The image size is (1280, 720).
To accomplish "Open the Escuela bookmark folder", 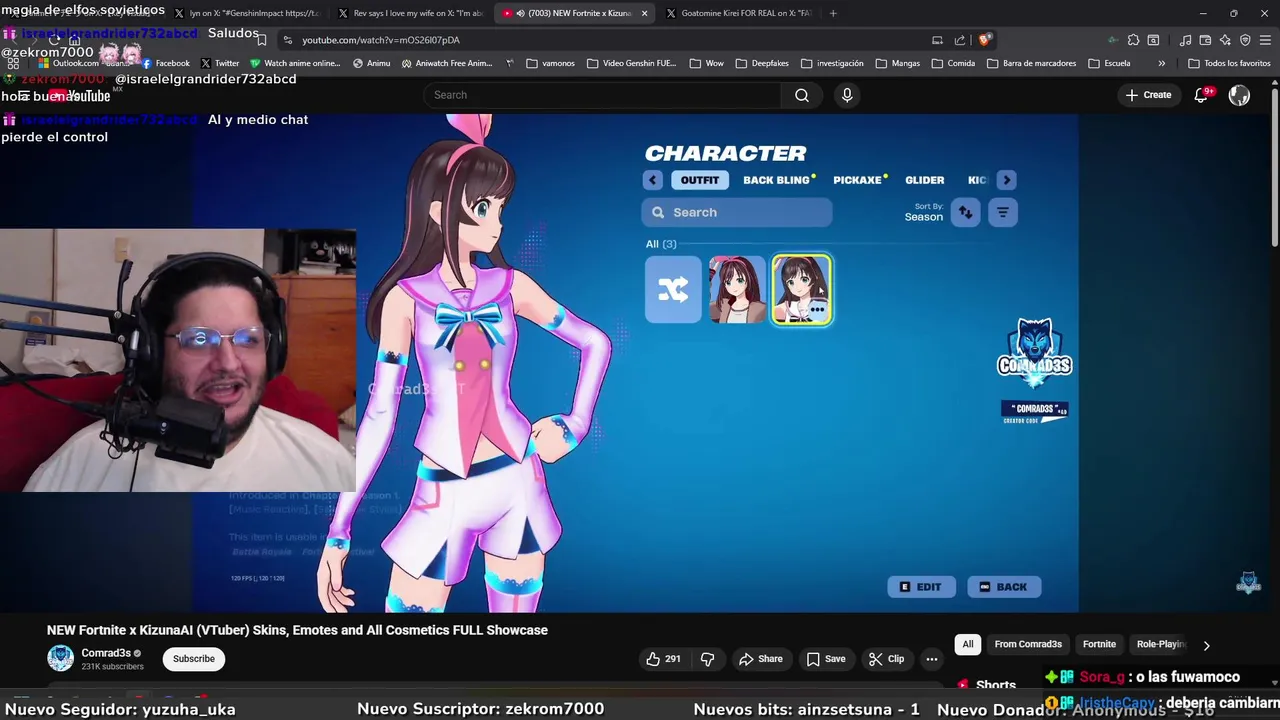I will point(1110,63).
